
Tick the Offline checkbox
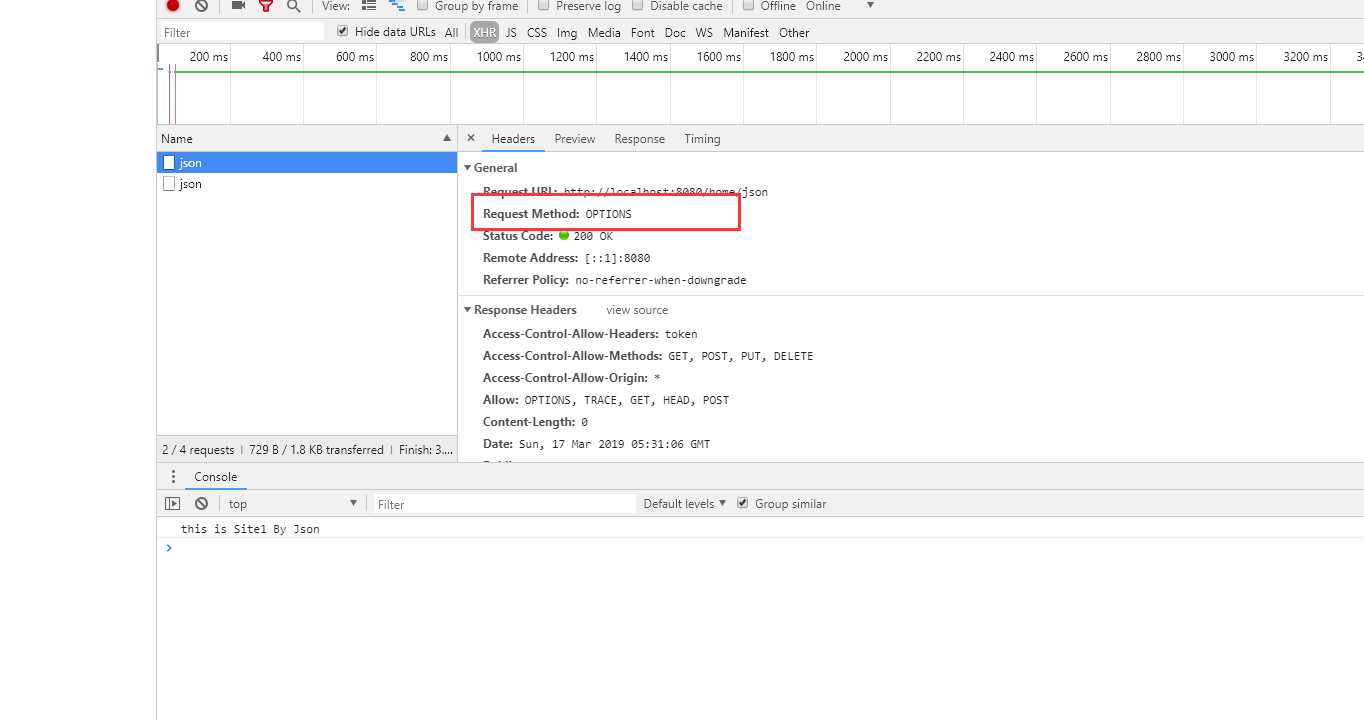tap(748, 5)
